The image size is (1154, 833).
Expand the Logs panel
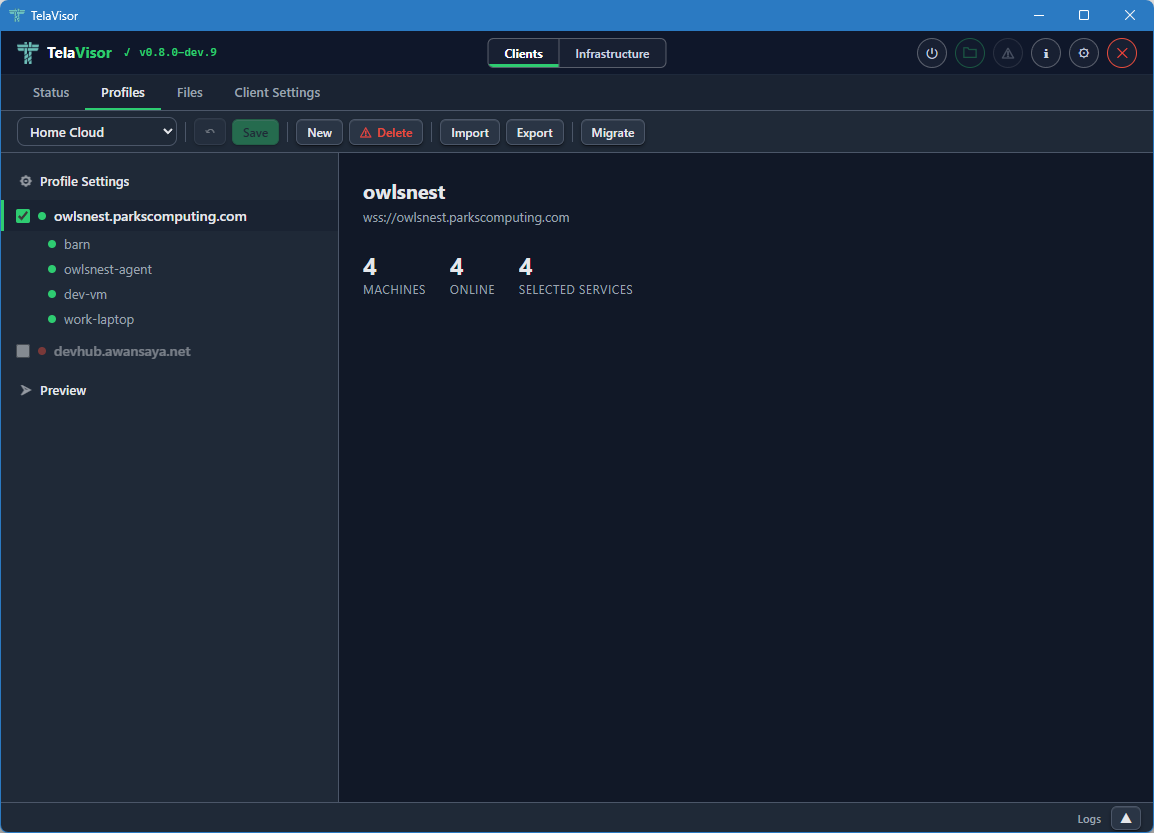tap(1125, 817)
